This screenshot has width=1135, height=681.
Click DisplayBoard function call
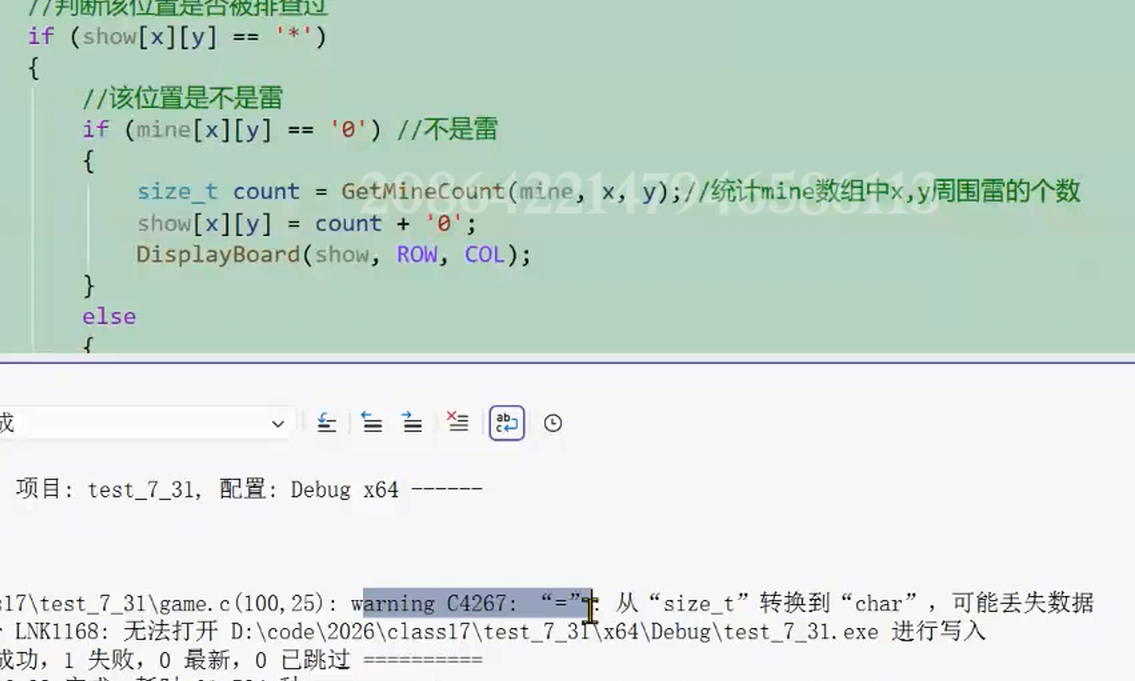click(x=218, y=255)
